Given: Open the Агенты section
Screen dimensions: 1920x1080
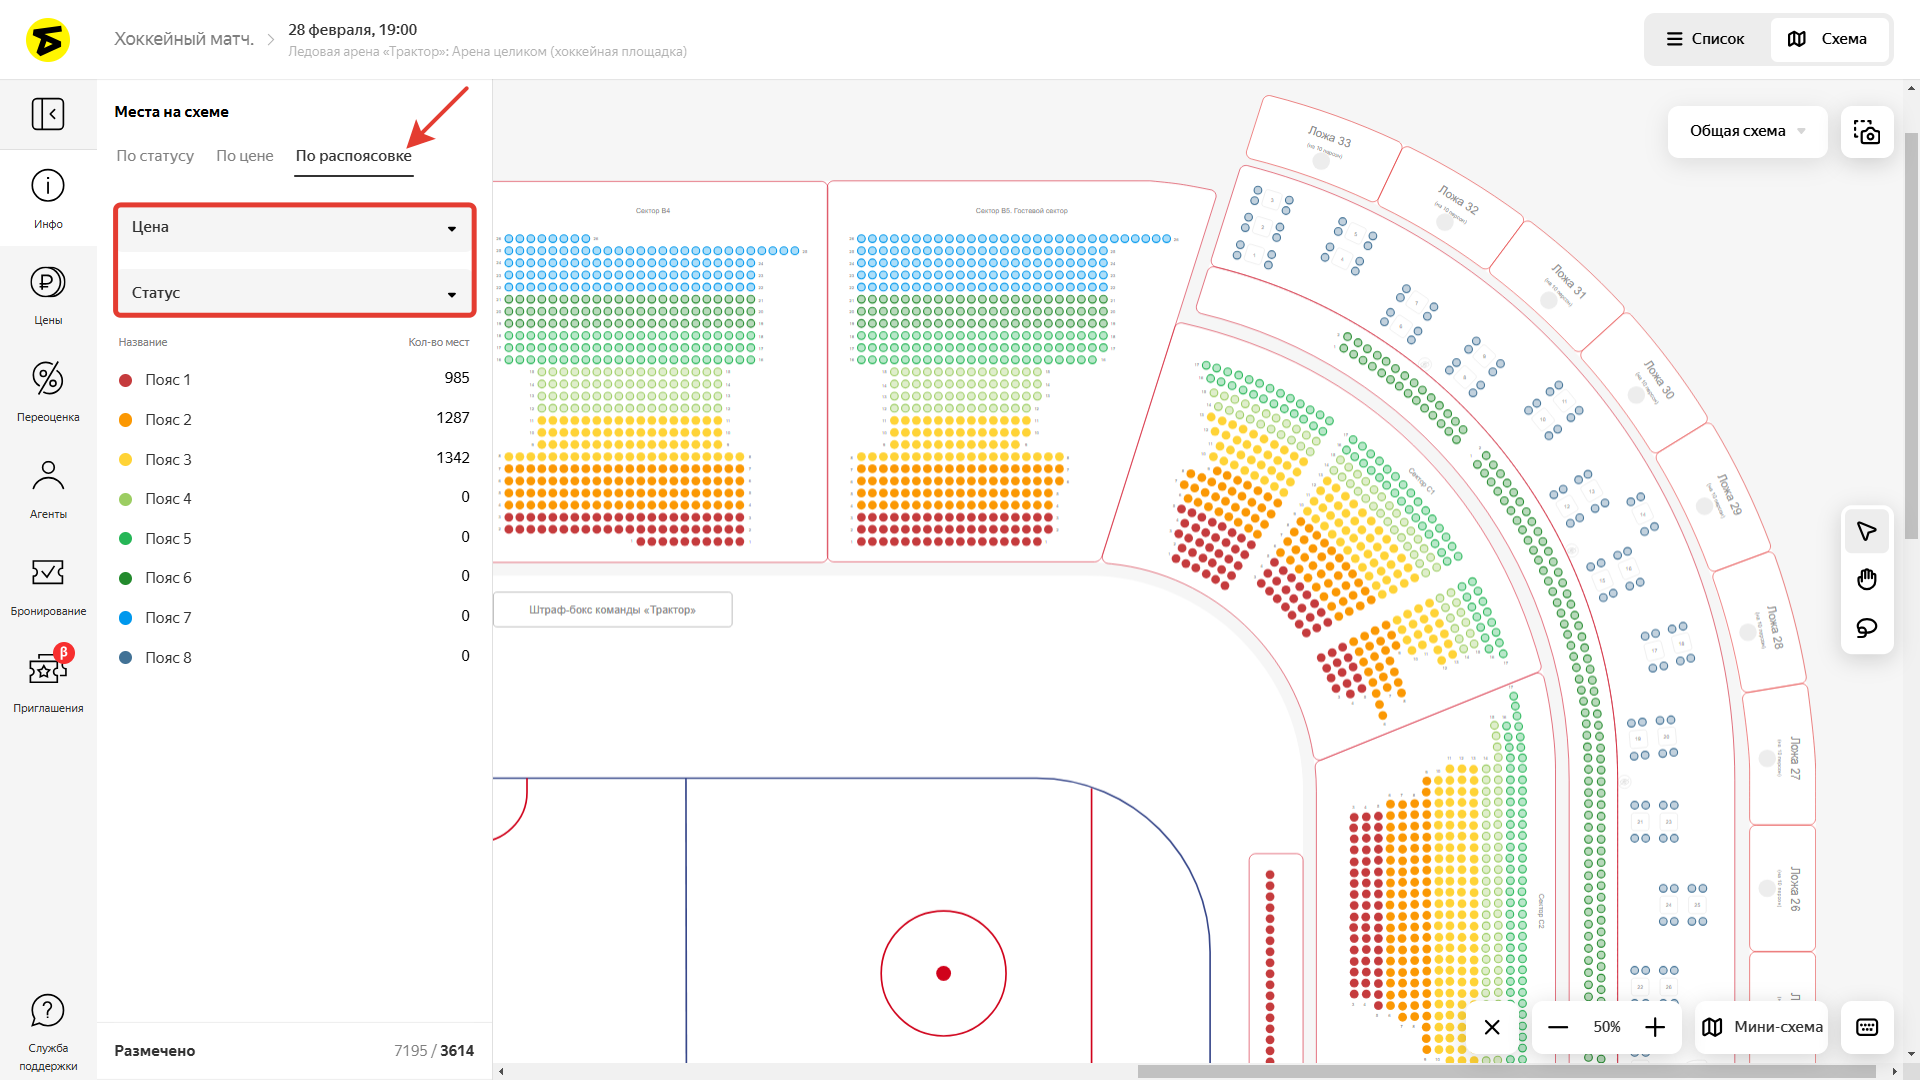Looking at the screenshot, I should click(48, 488).
